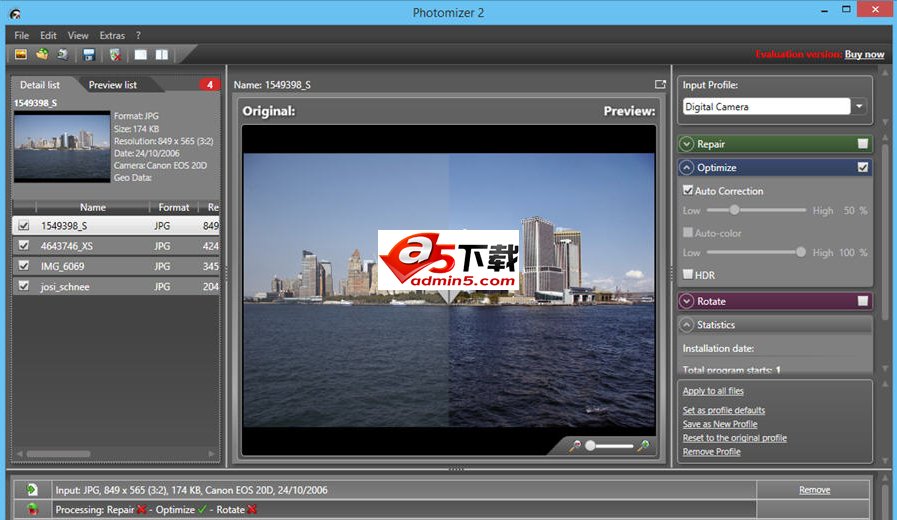Switch to split view layout icon

click(x=162, y=55)
